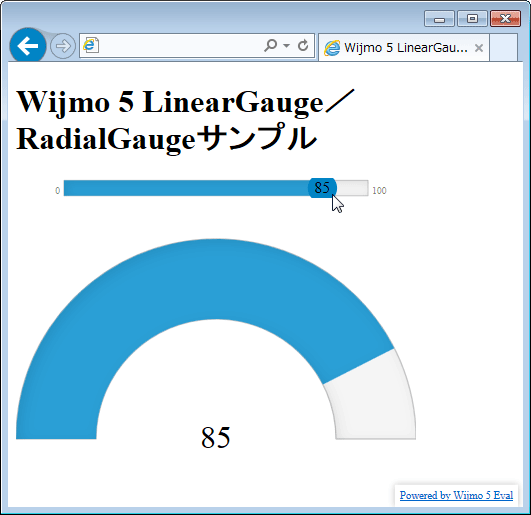Maximize the browser window
Screen dimensions: 531x515
pos(472,18)
